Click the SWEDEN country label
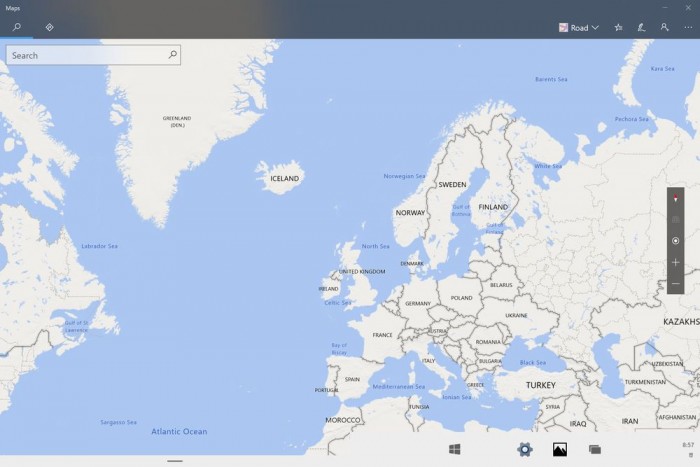The image size is (700, 467). click(x=452, y=184)
